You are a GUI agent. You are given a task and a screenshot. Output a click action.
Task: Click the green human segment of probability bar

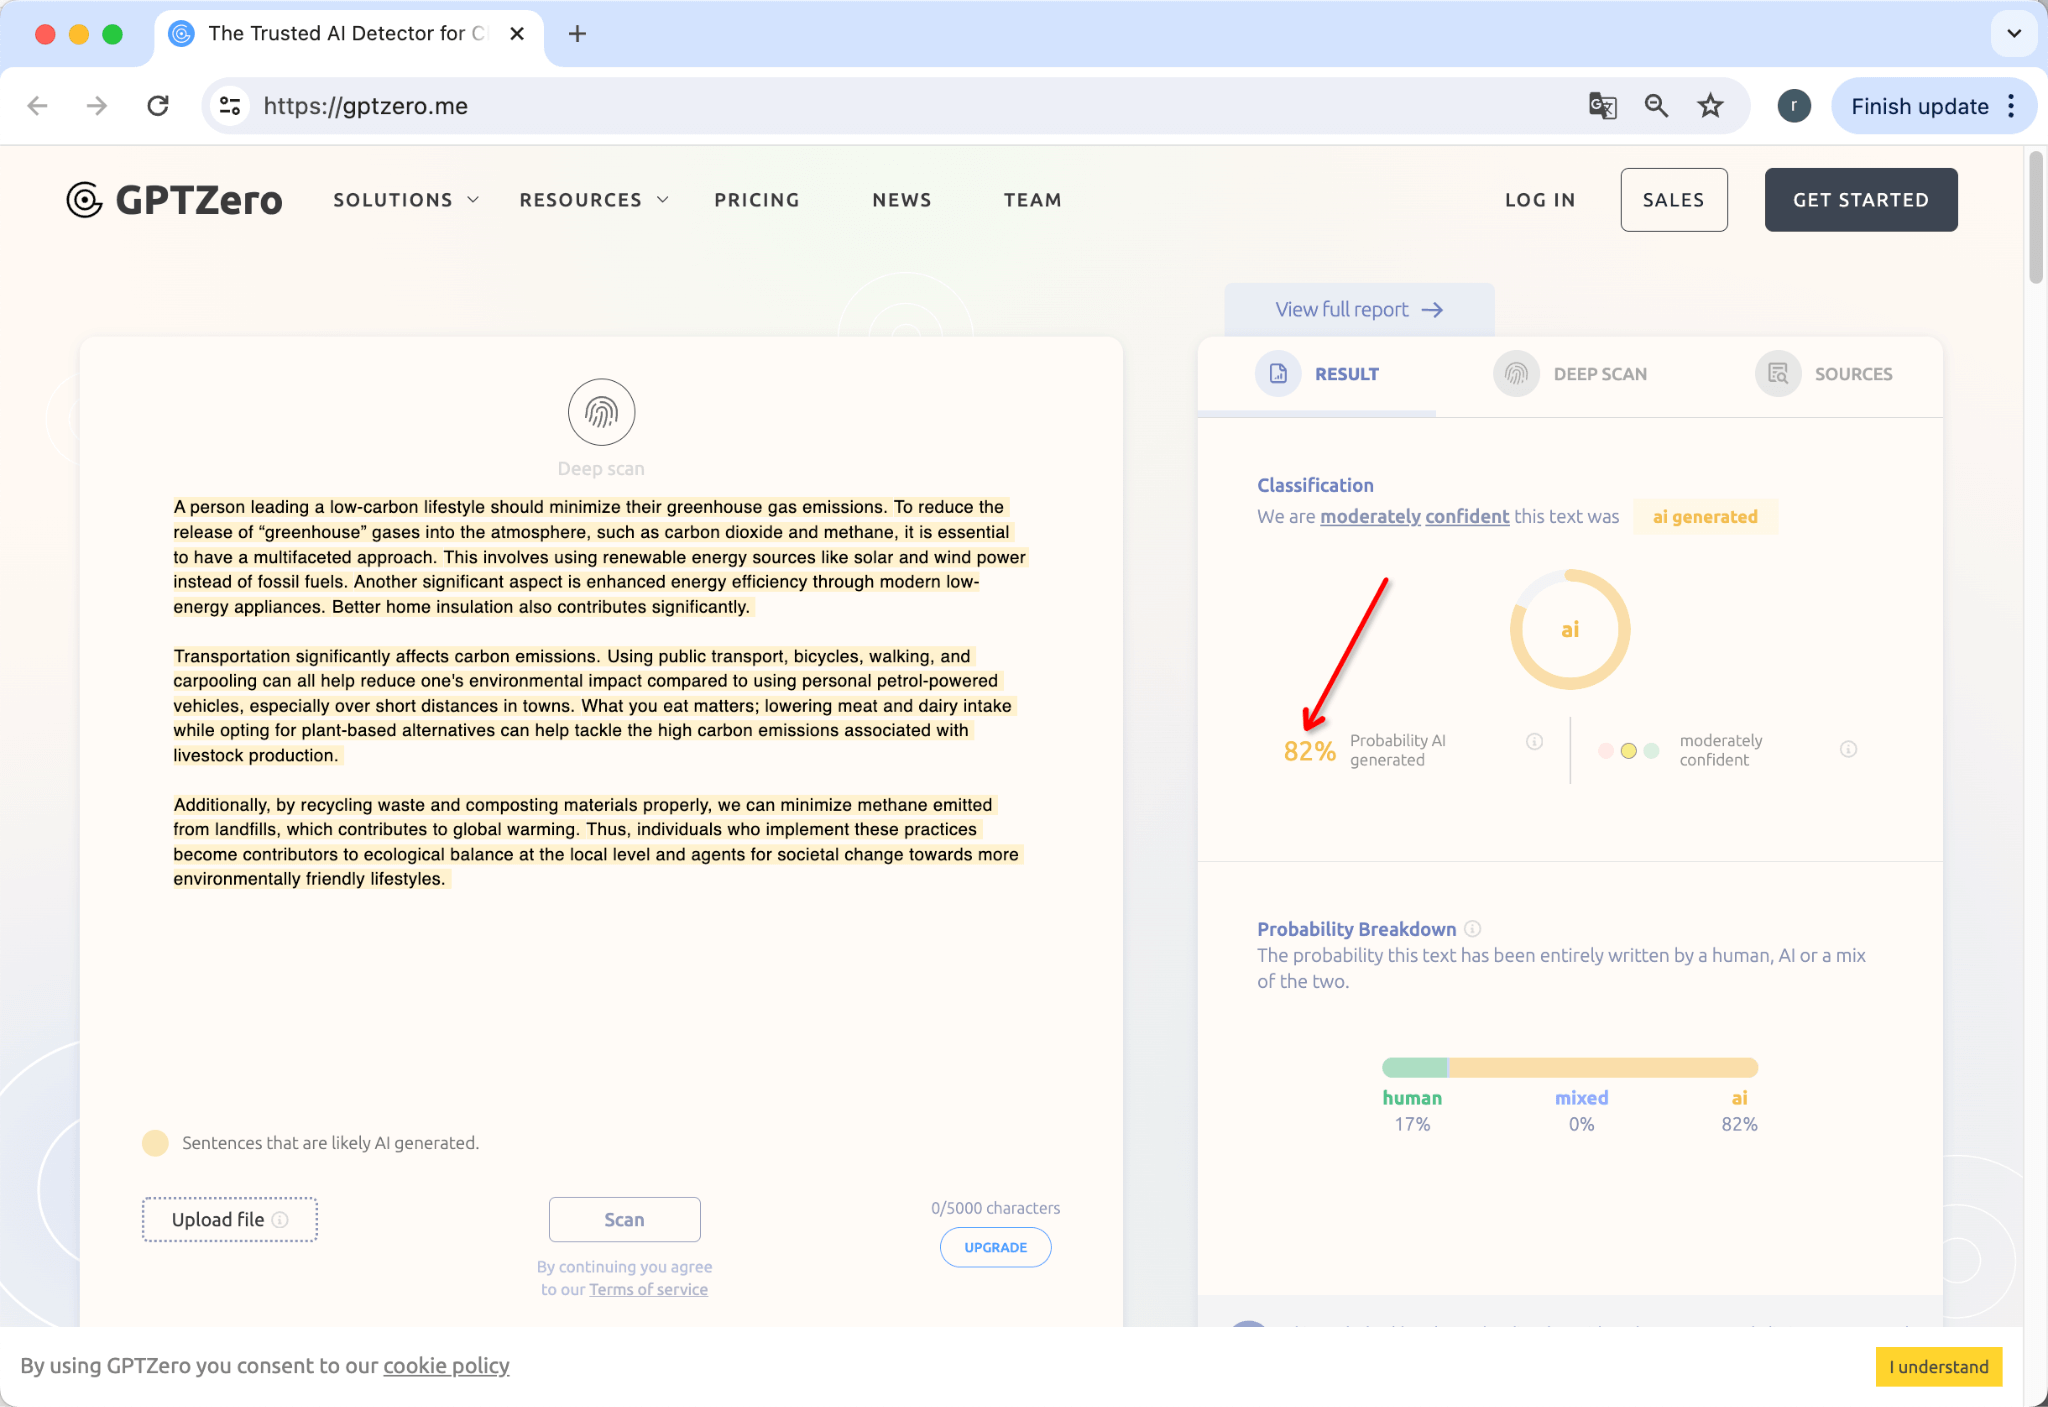coord(1415,1068)
